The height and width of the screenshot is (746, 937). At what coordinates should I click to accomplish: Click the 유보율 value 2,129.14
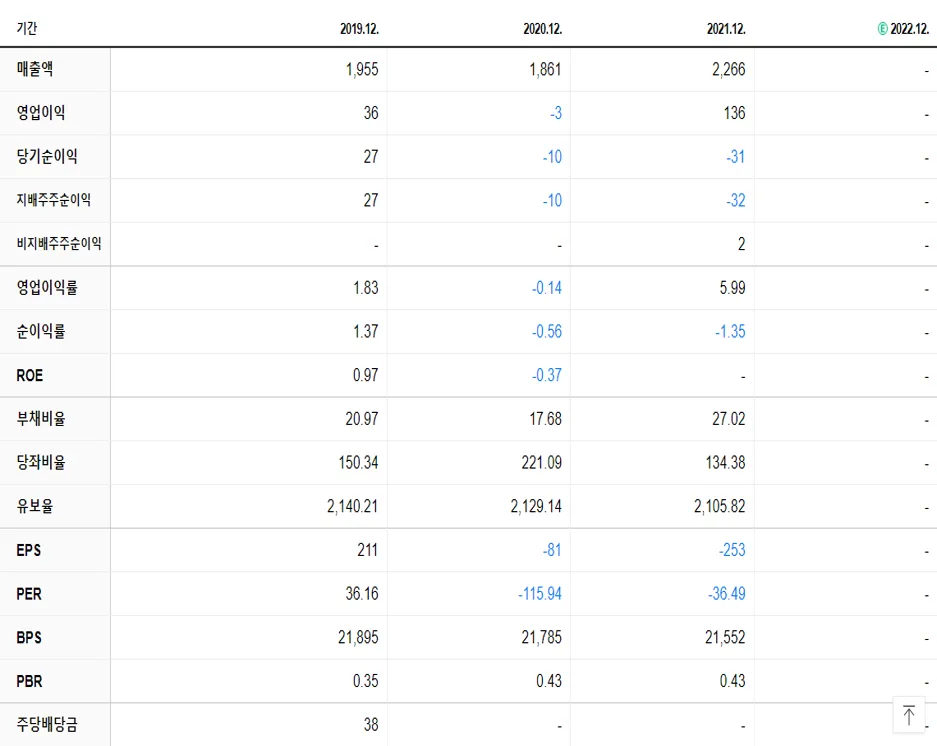coord(536,506)
